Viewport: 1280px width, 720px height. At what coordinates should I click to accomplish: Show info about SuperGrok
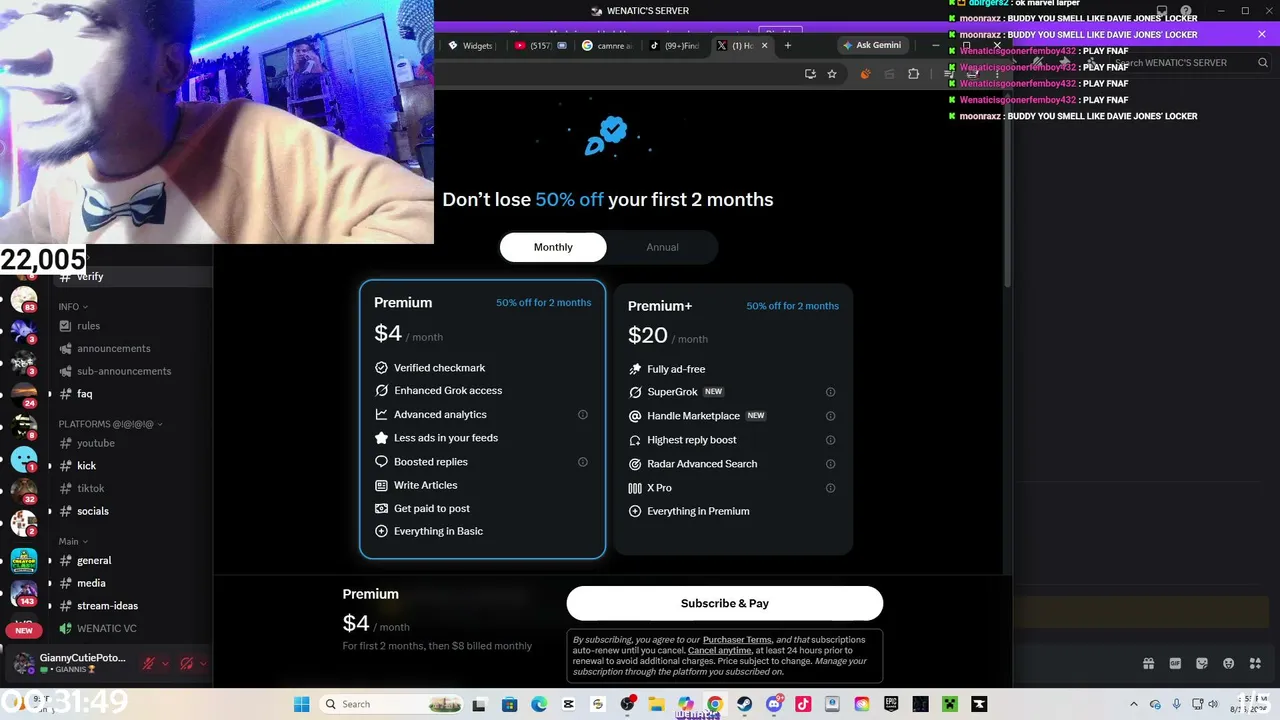point(830,392)
